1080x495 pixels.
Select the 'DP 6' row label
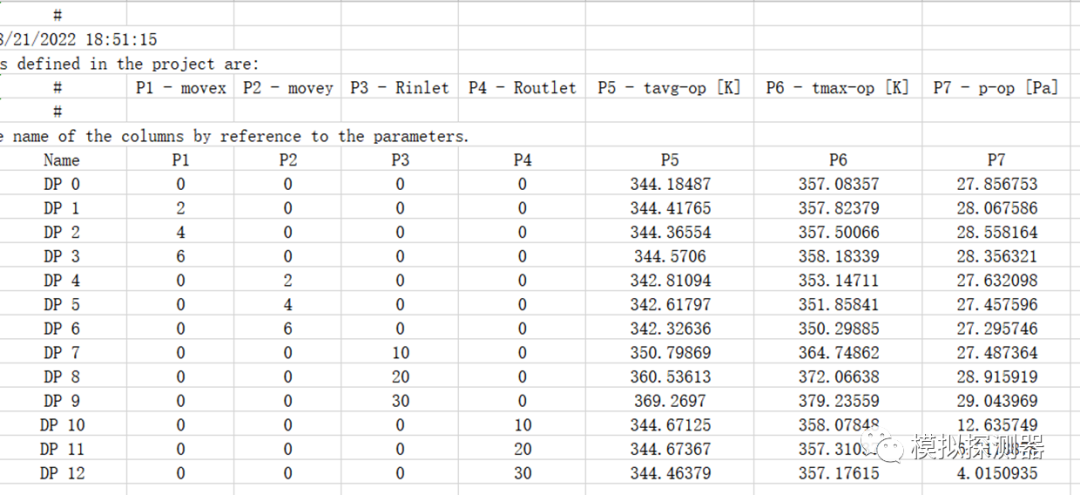62,328
